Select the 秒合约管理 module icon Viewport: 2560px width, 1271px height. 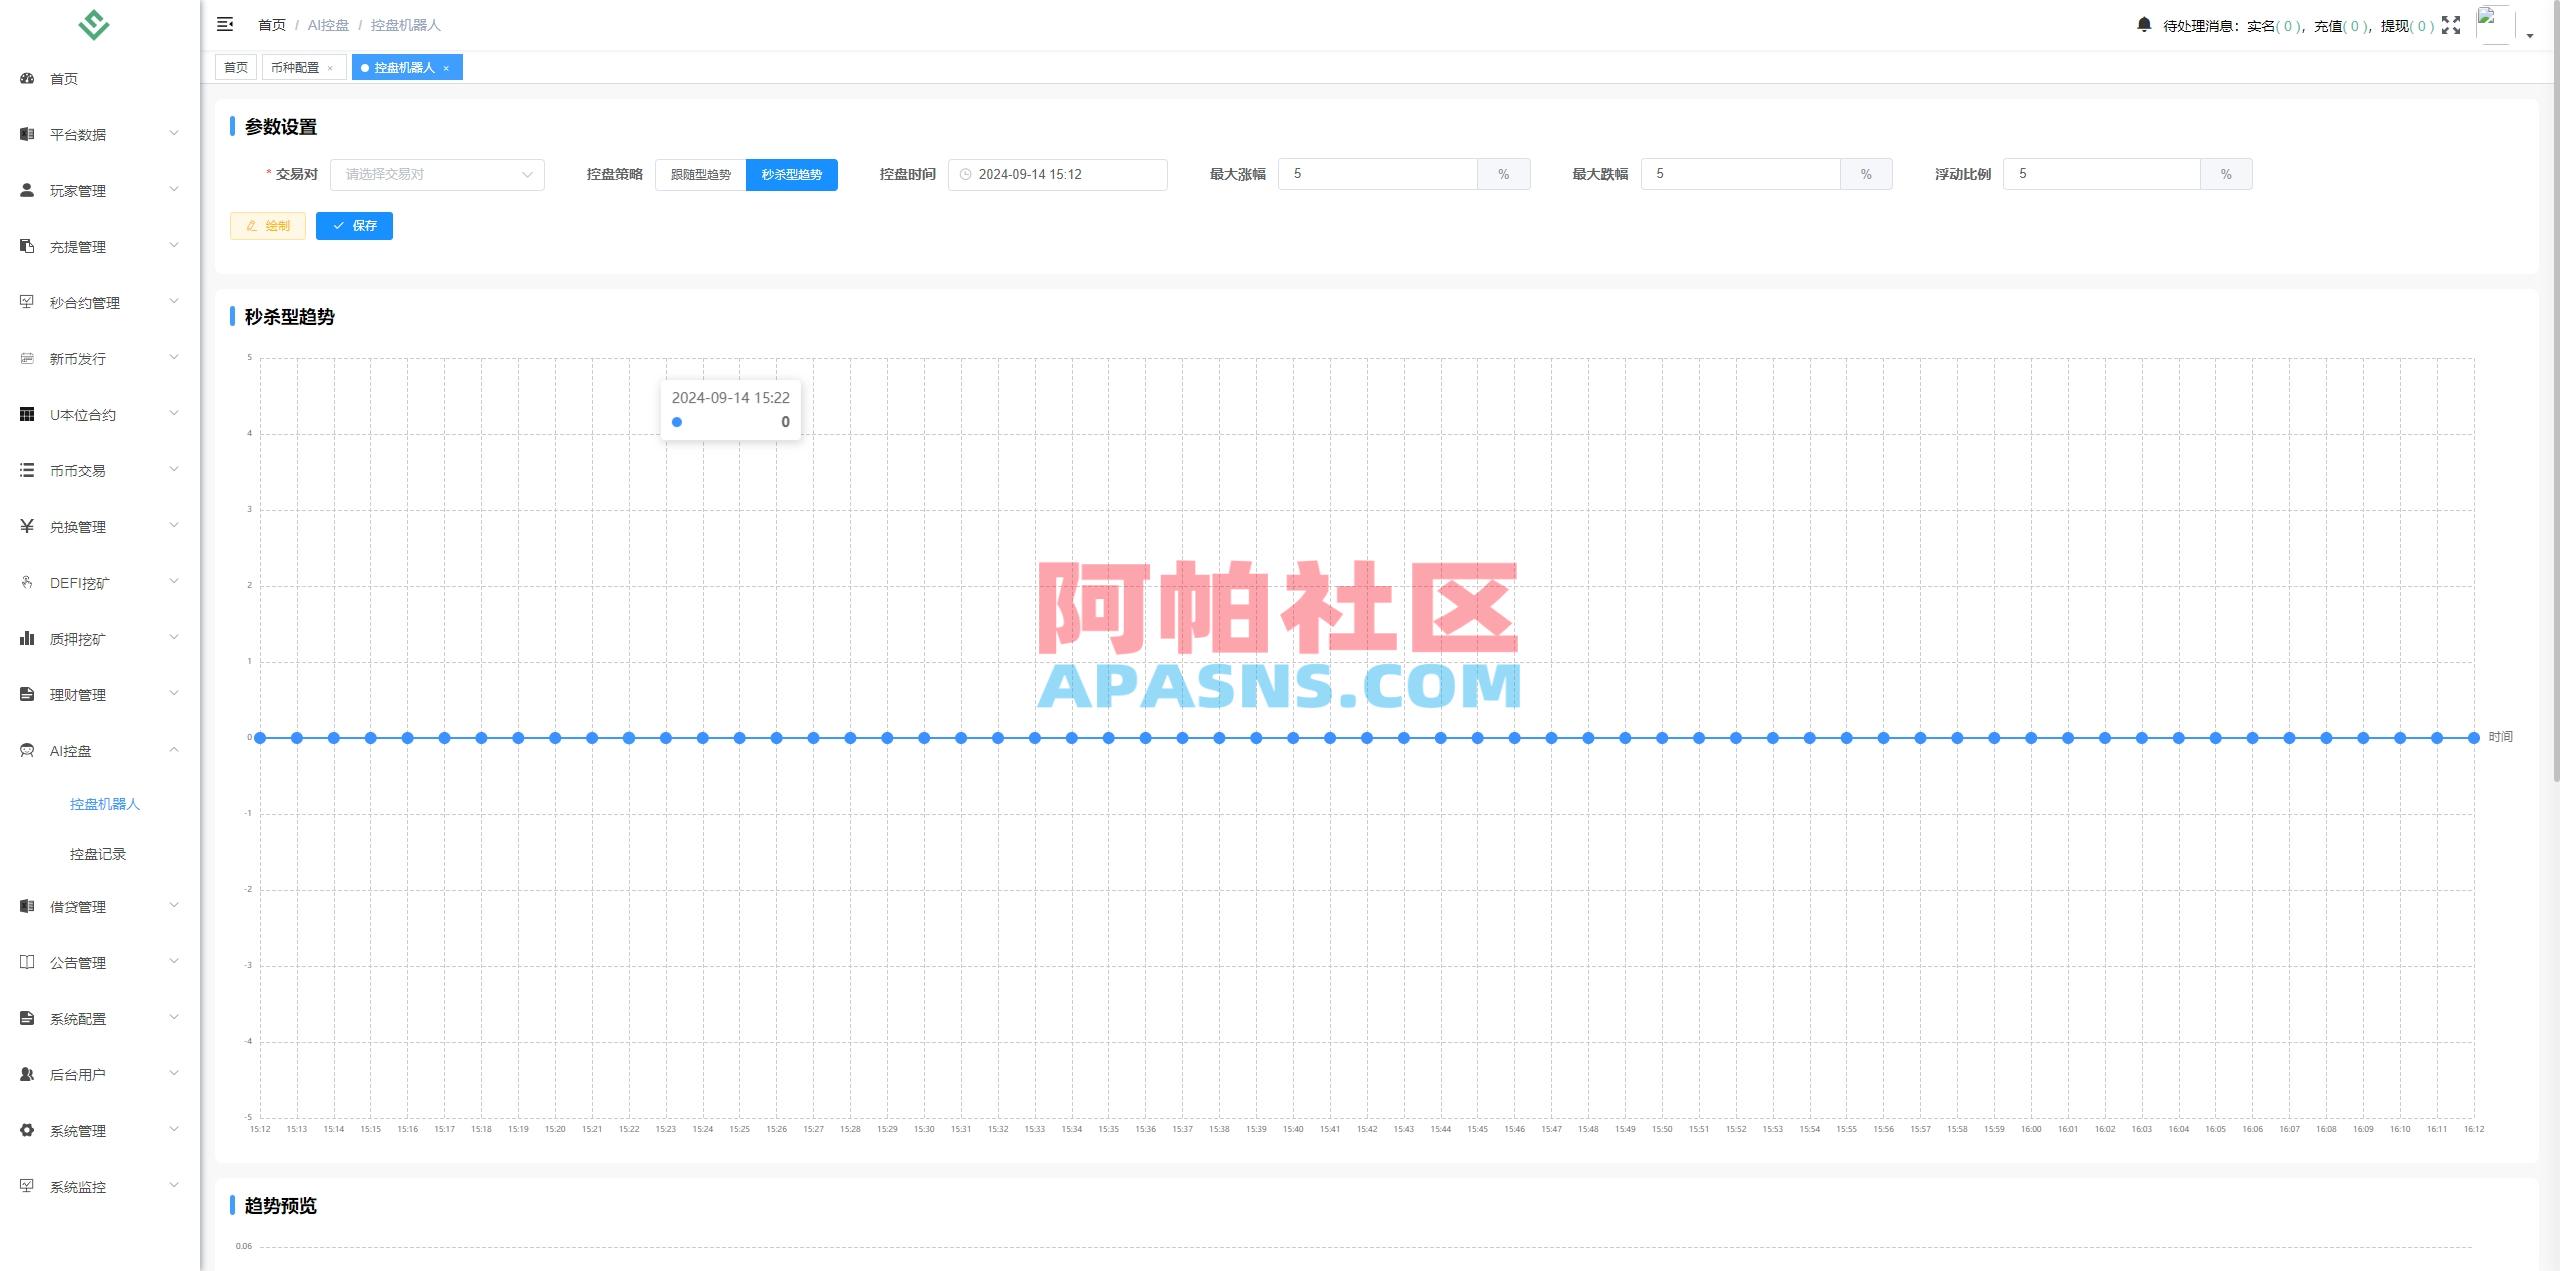coord(27,301)
